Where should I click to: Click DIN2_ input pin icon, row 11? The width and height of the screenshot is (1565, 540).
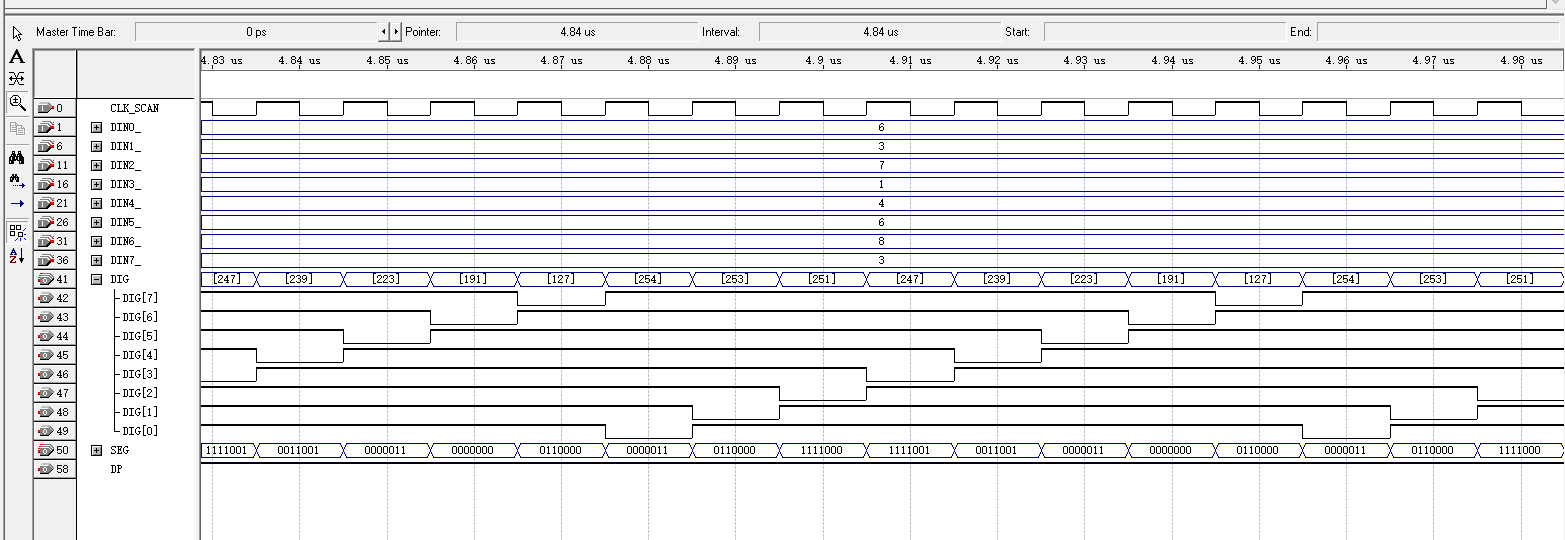tap(45, 165)
